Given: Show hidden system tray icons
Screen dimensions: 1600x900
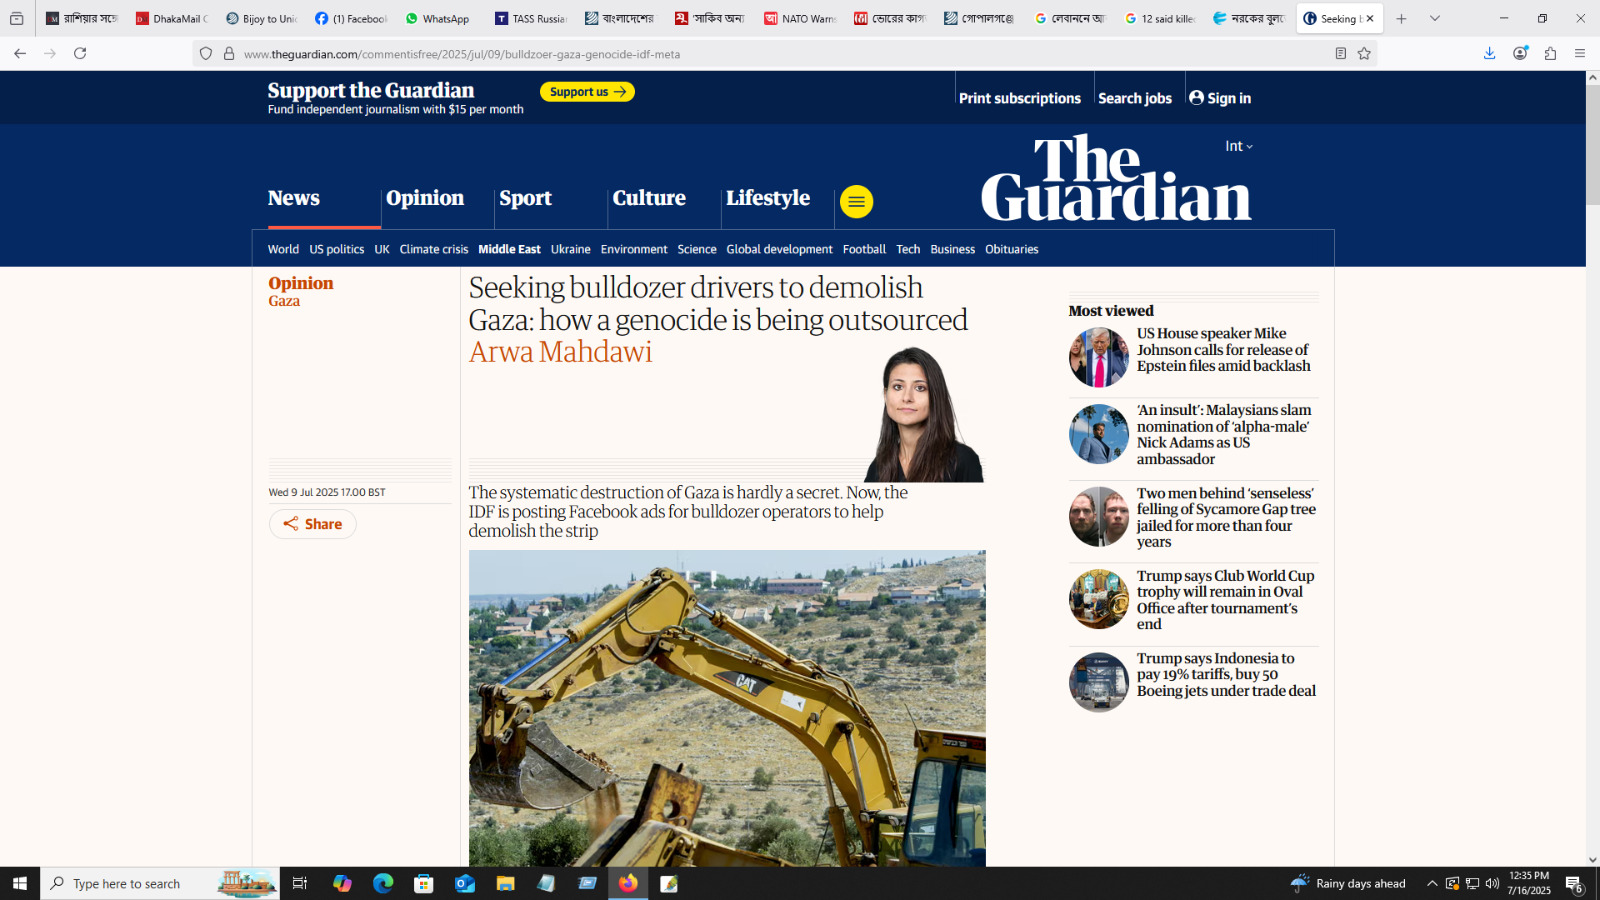Looking at the screenshot, I should click(x=1432, y=883).
